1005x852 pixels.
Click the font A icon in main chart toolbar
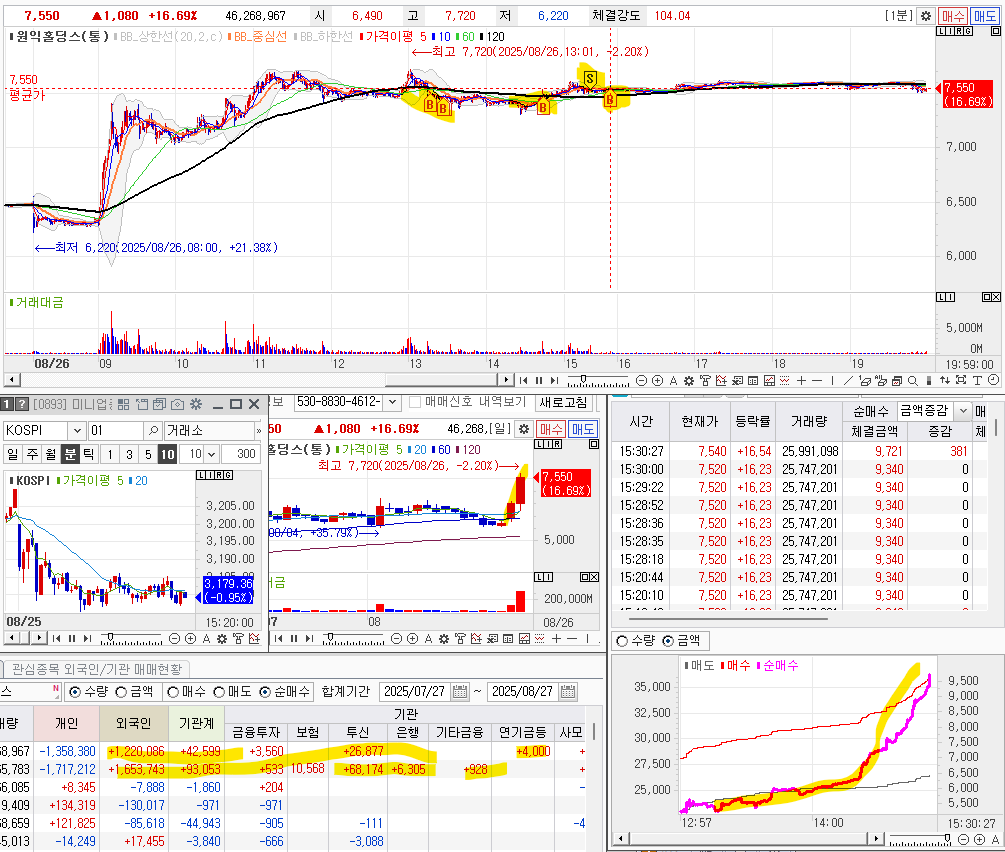point(673,380)
